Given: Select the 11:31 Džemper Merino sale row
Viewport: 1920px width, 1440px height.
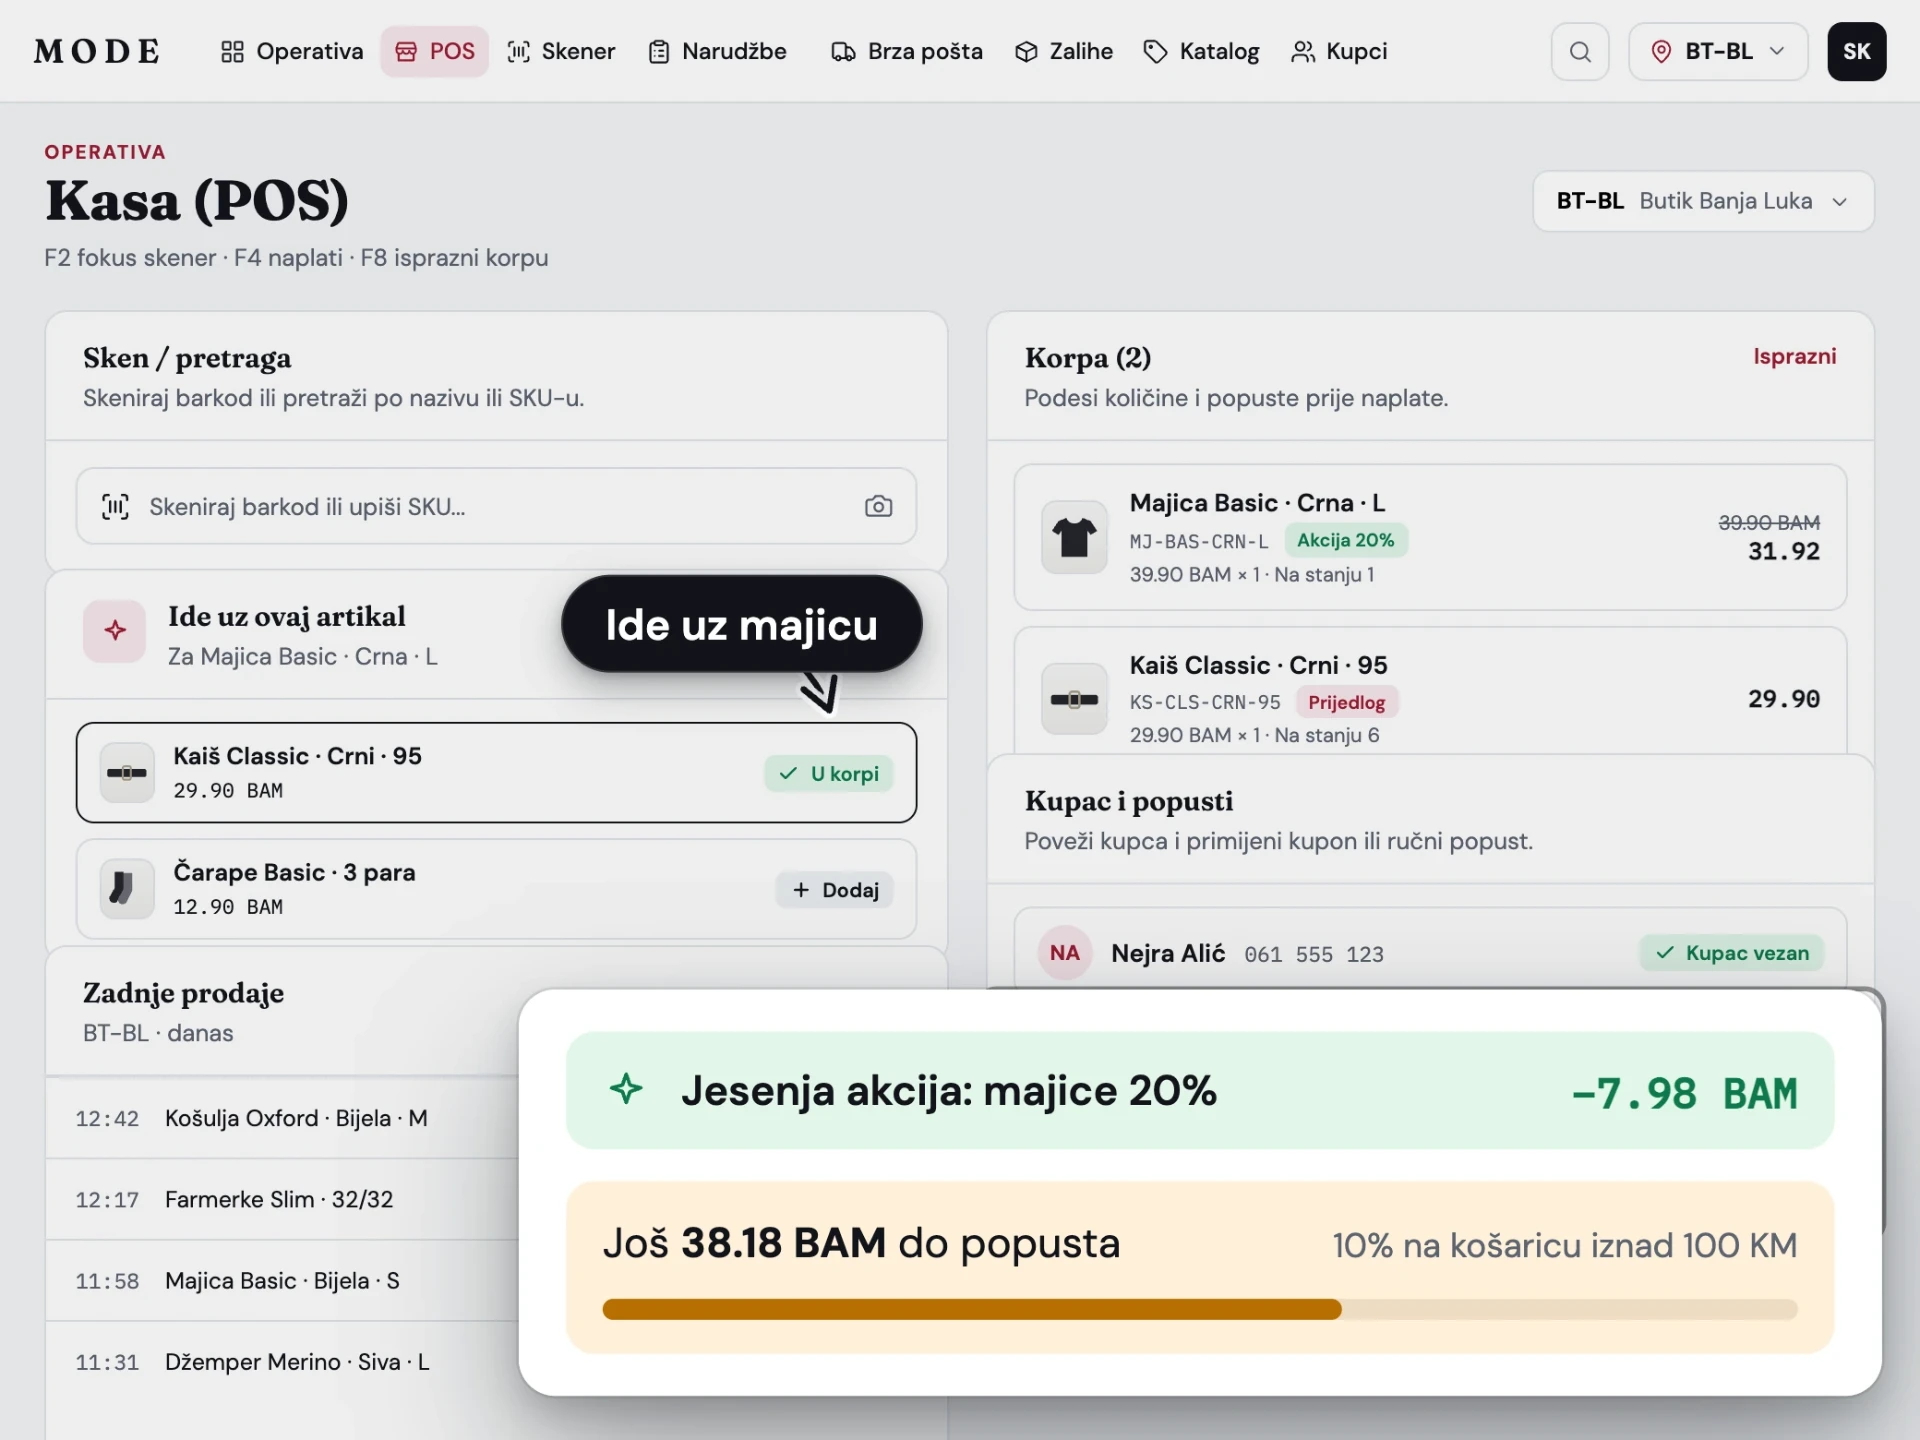Looking at the screenshot, I should point(282,1362).
